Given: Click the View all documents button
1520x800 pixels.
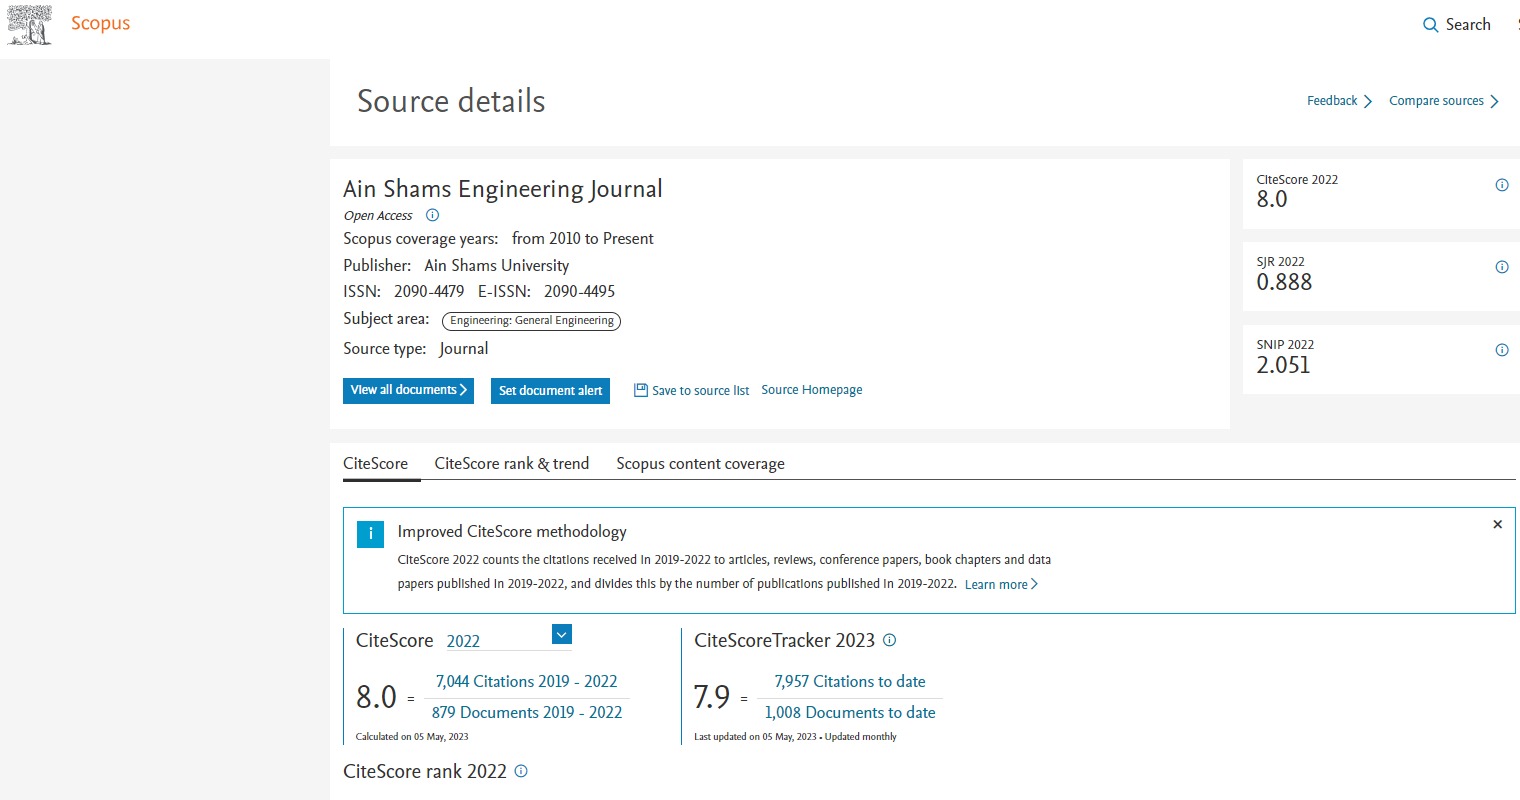Looking at the screenshot, I should click(x=408, y=390).
